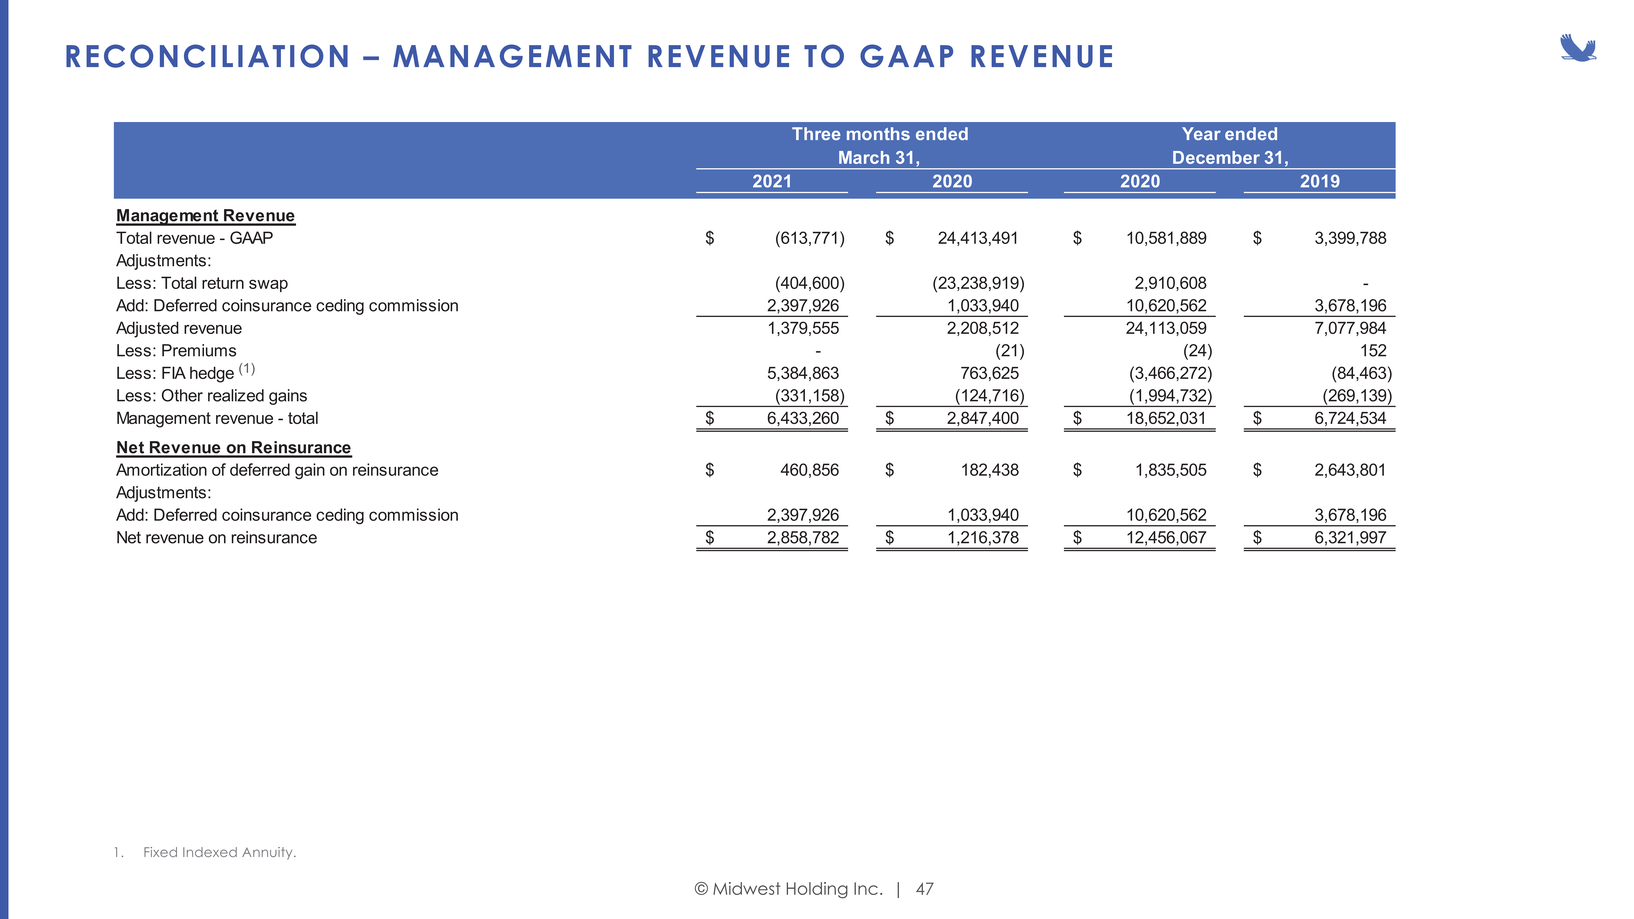Screen dimensions: 1634x919
Task: Click the eagle logo icon
Action: [x=1578, y=48]
